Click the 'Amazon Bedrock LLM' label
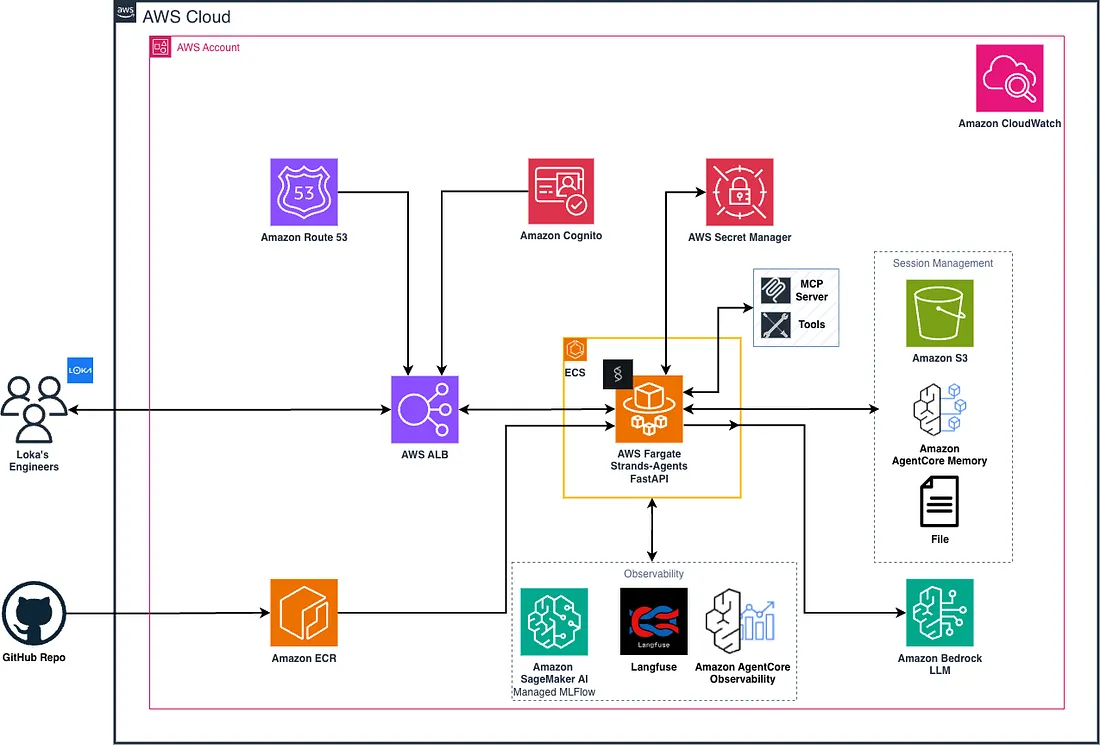The width and height of the screenshot is (1100, 745). pos(939,664)
